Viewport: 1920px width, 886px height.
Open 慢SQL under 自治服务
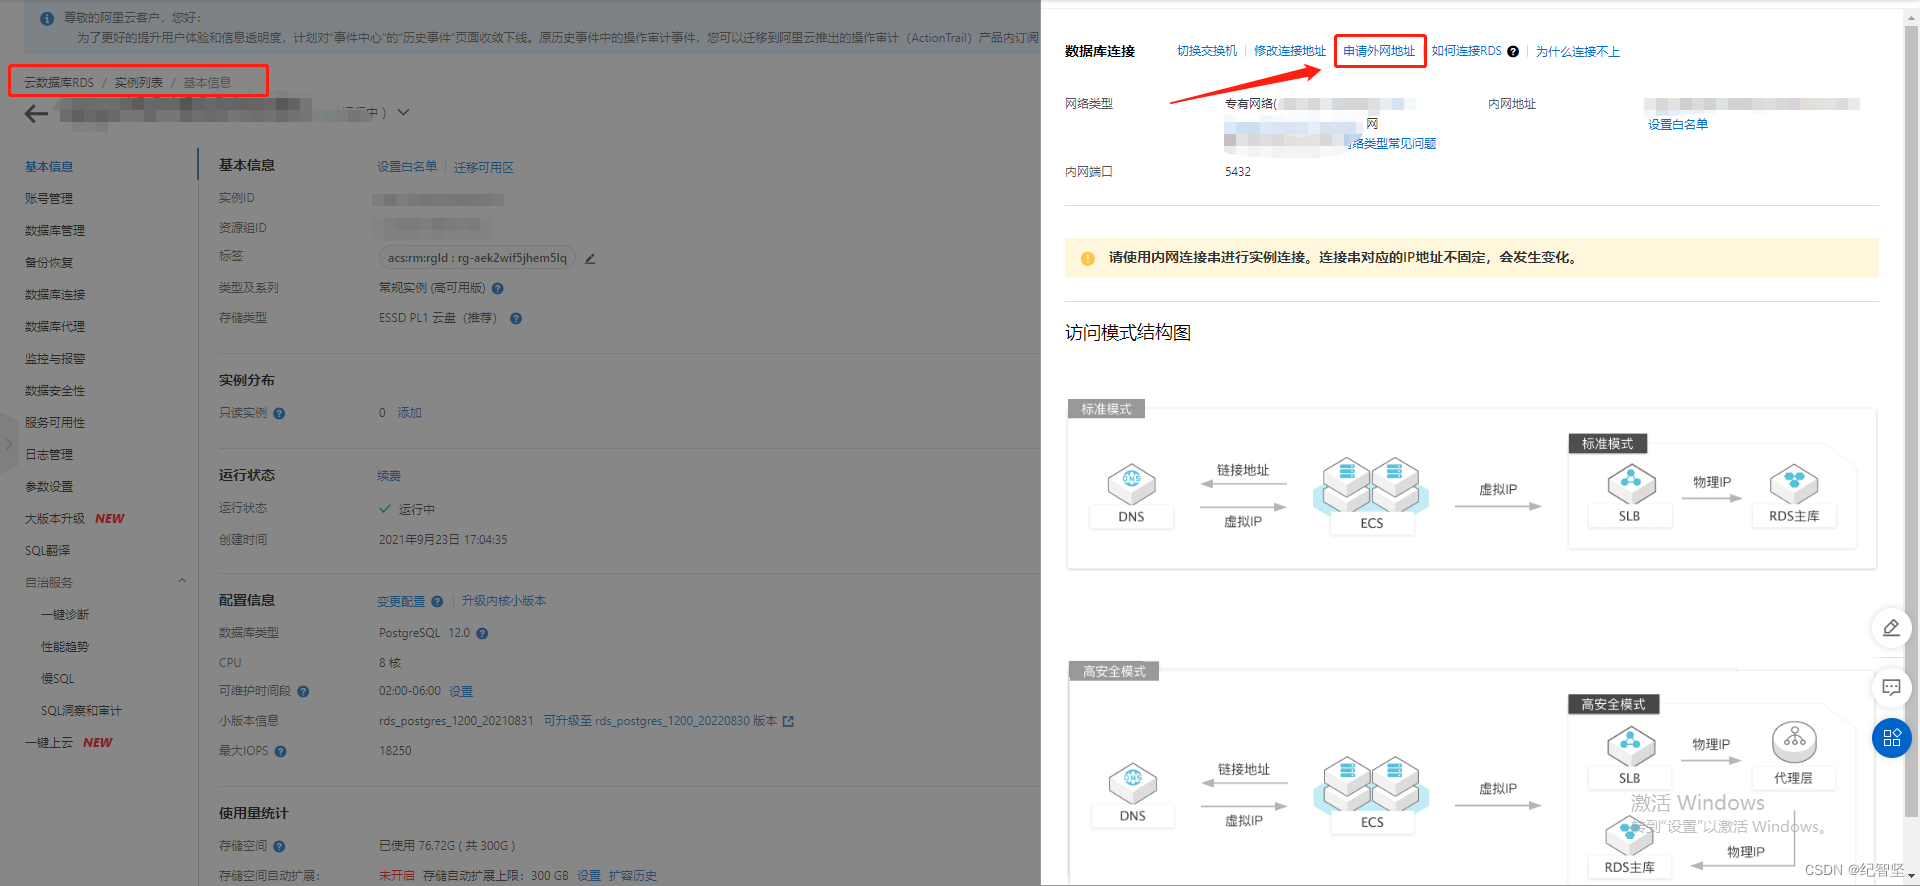pos(57,679)
